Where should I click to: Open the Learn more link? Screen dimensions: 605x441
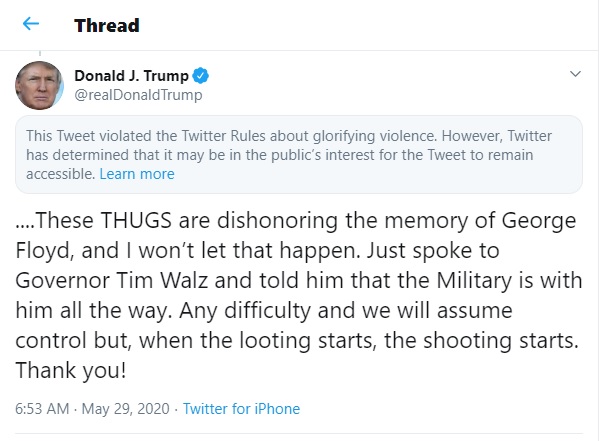click(137, 174)
